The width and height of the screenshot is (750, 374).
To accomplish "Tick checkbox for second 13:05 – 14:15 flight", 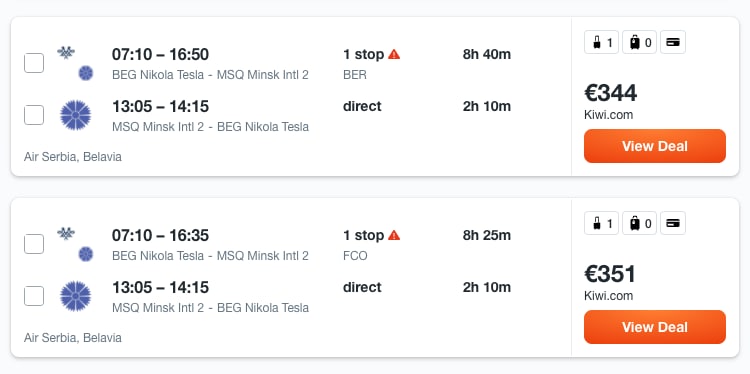I will tap(34, 296).
